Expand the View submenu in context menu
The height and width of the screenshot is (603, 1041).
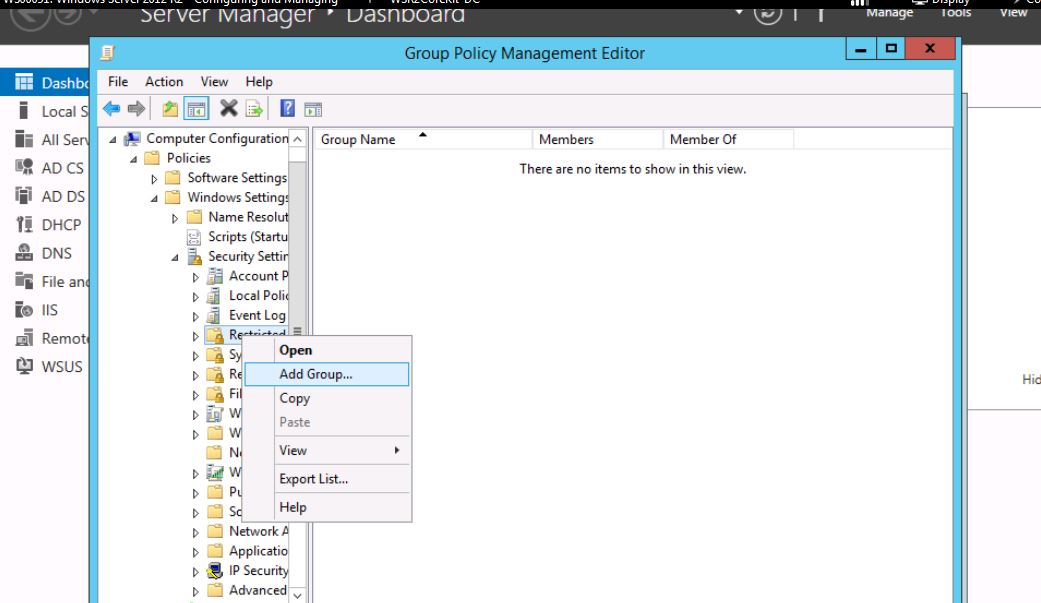(340, 450)
